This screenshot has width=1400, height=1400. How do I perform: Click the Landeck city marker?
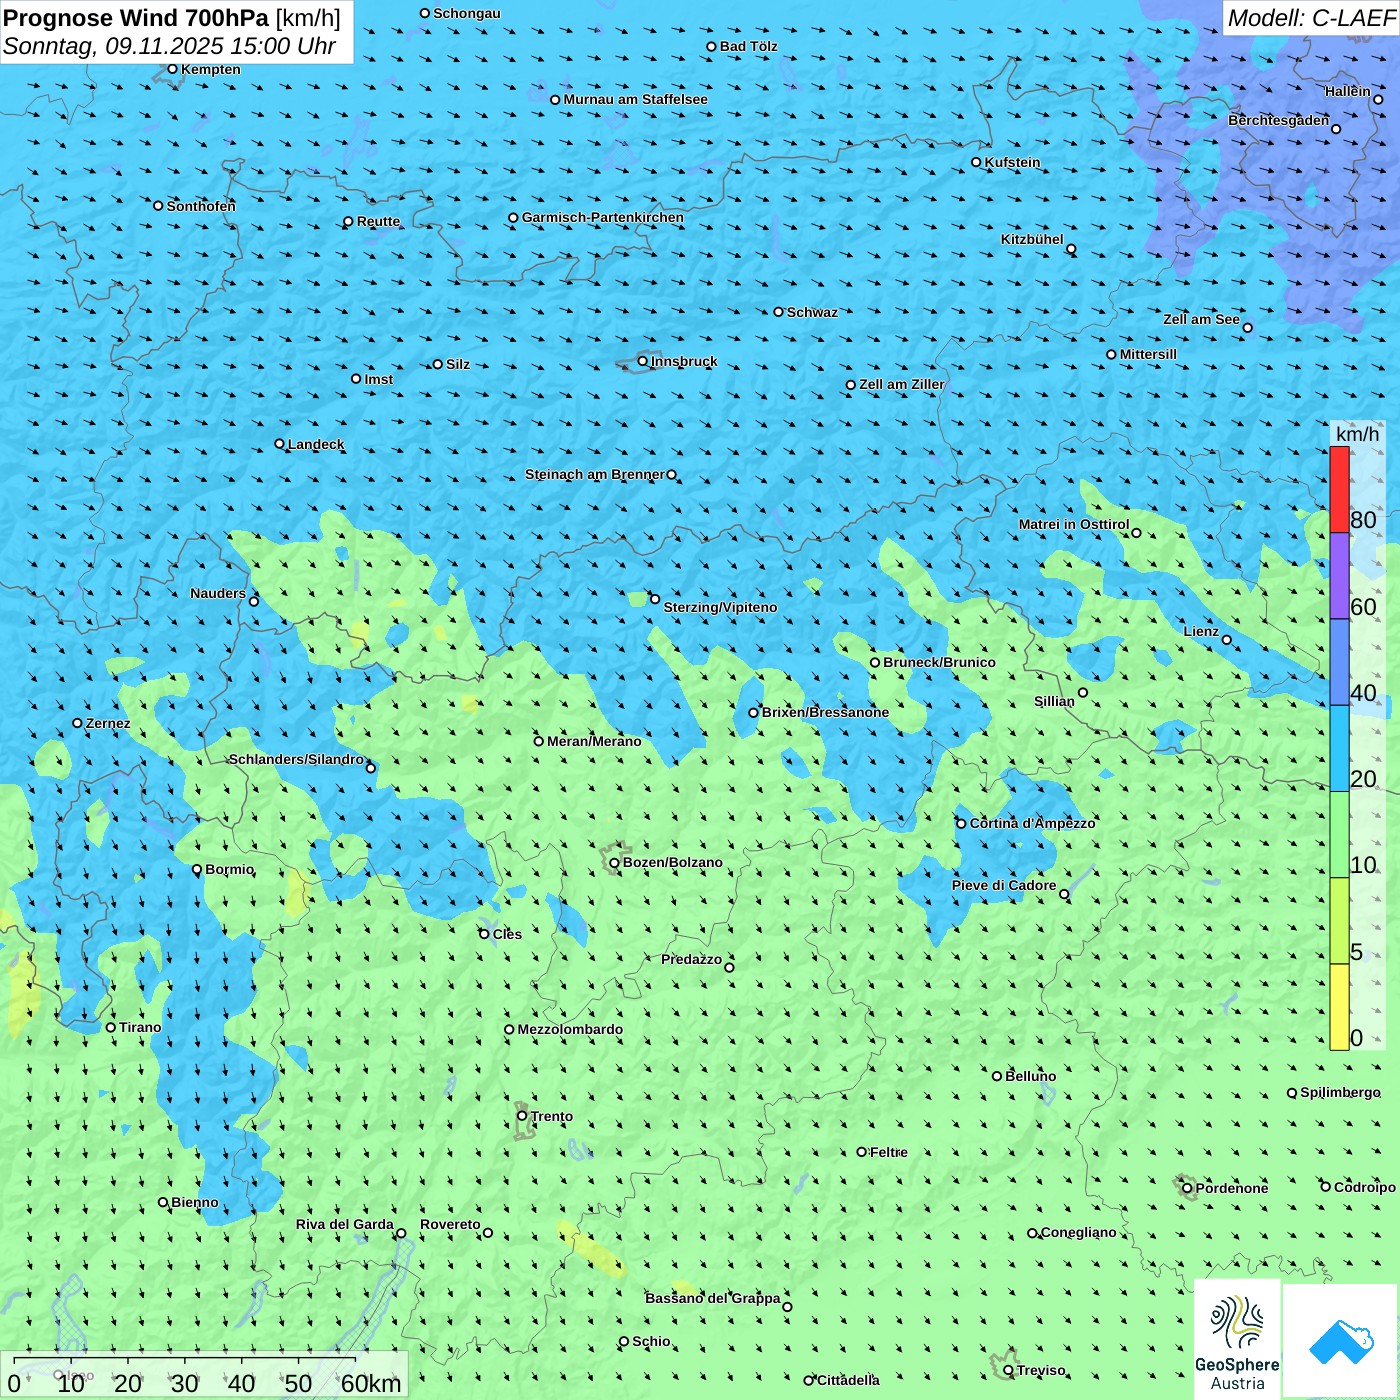click(279, 444)
